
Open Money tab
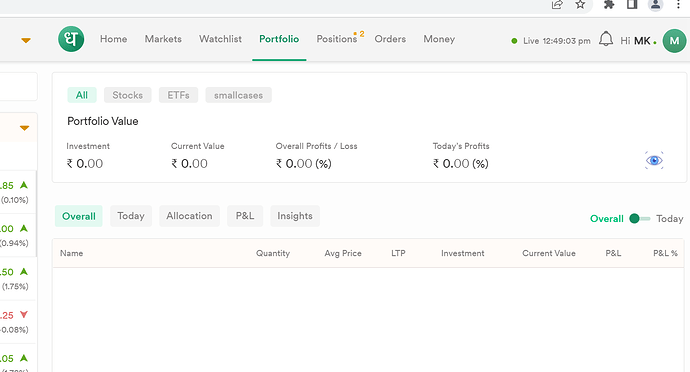(439, 39)
